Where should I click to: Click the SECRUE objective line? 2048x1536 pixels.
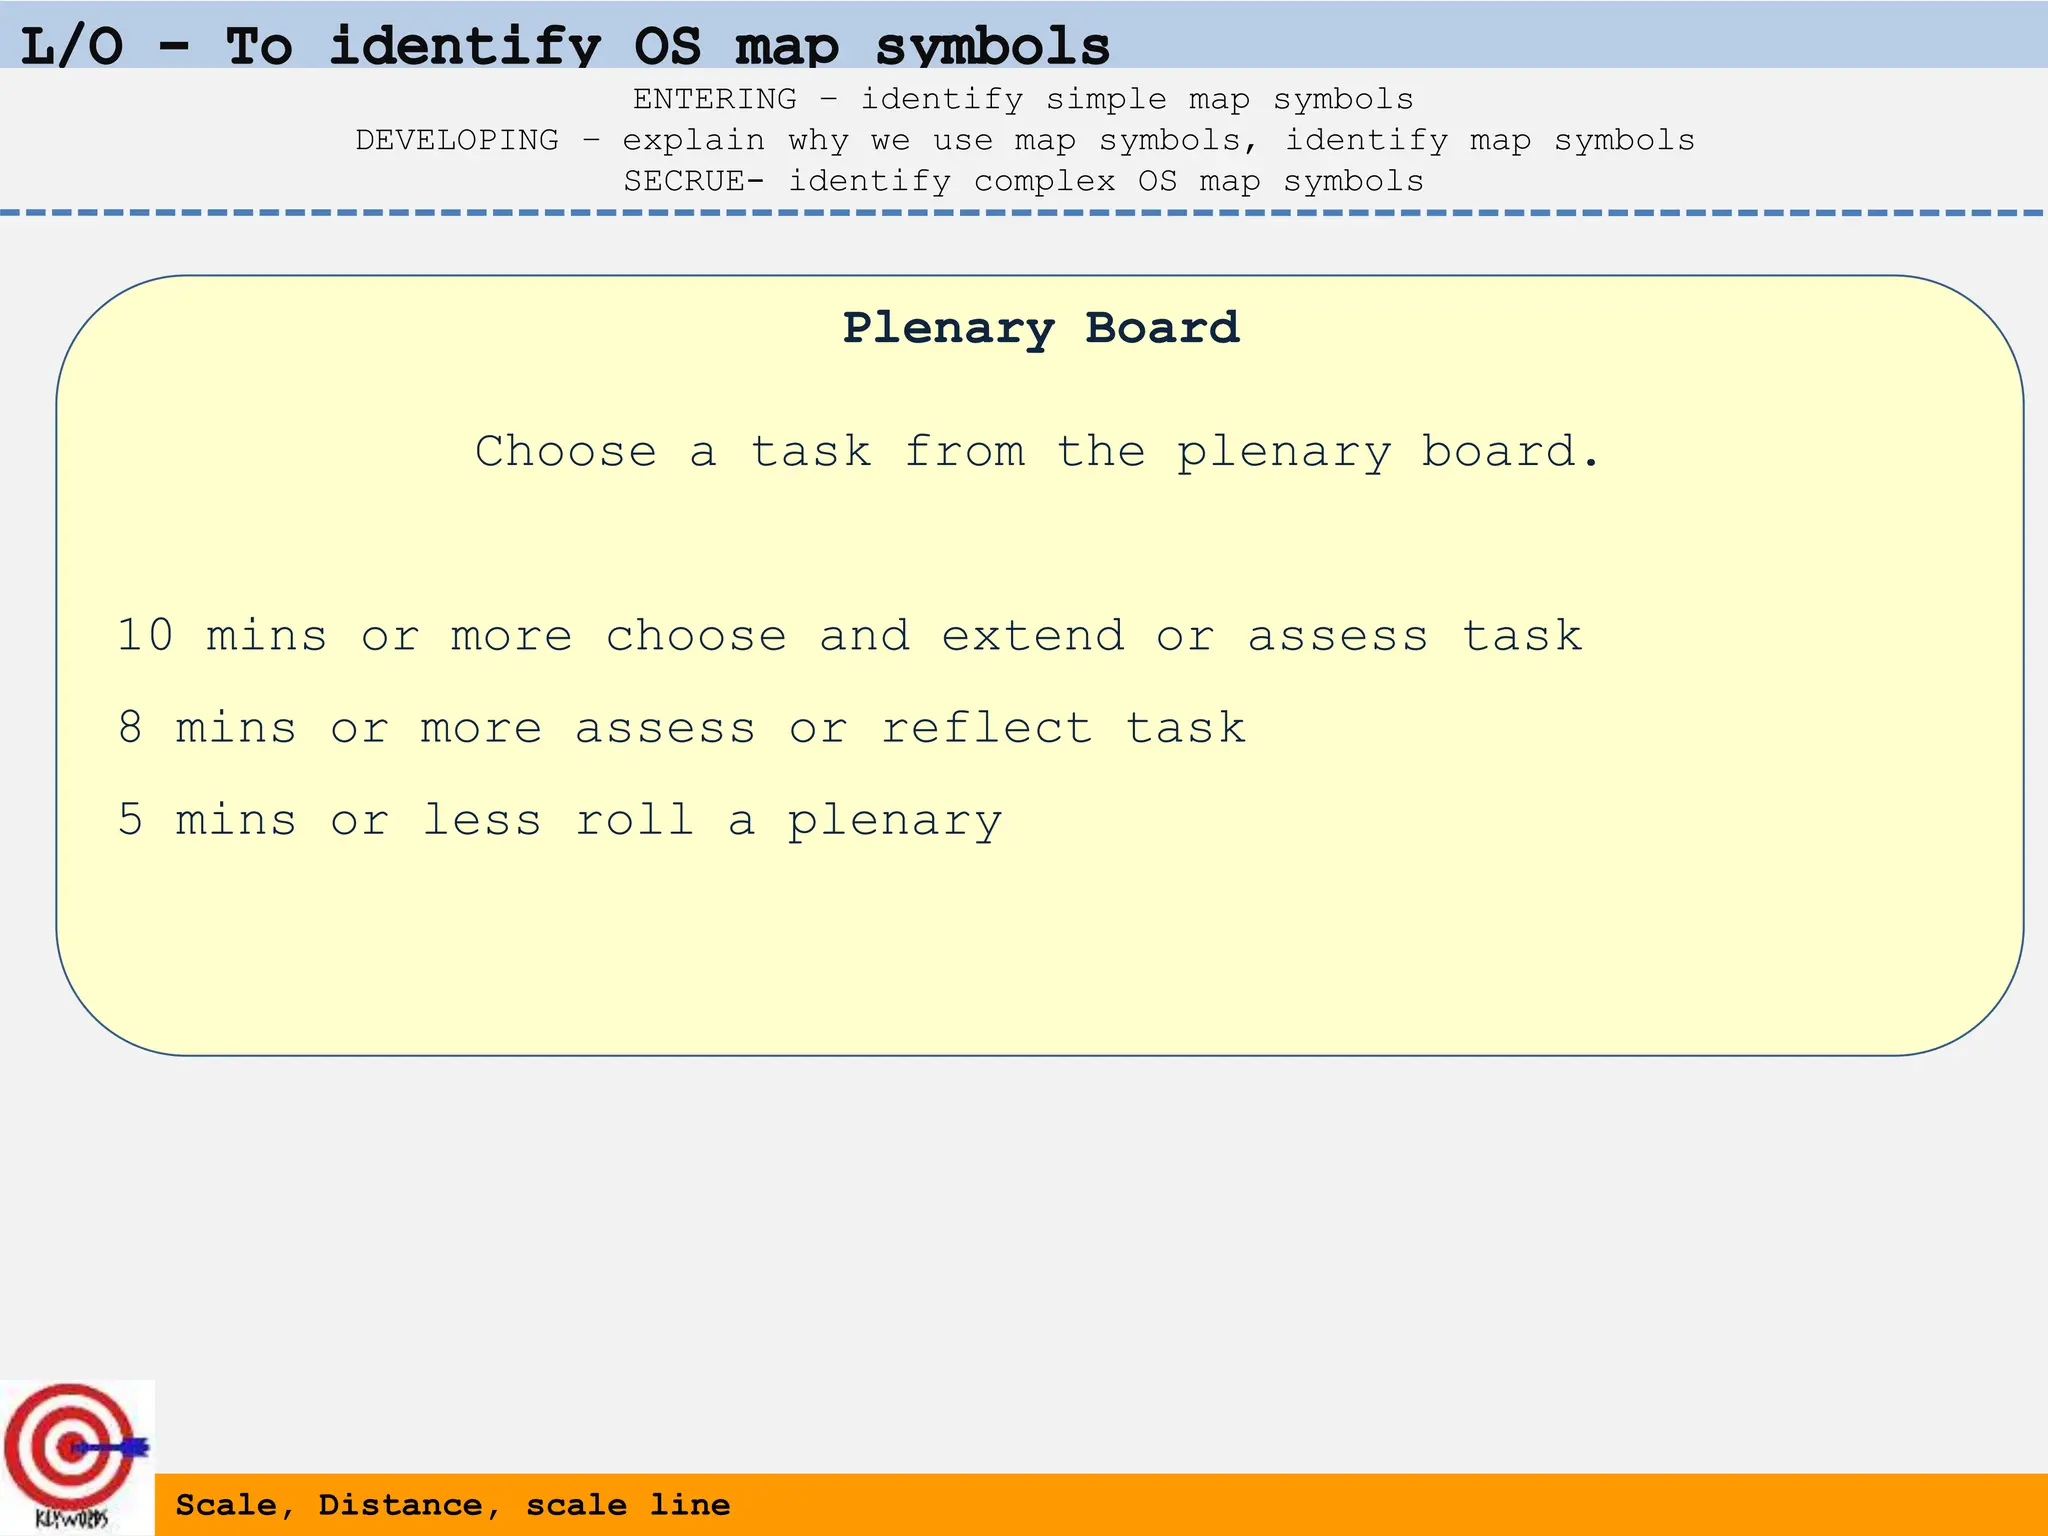[1023, 181]
